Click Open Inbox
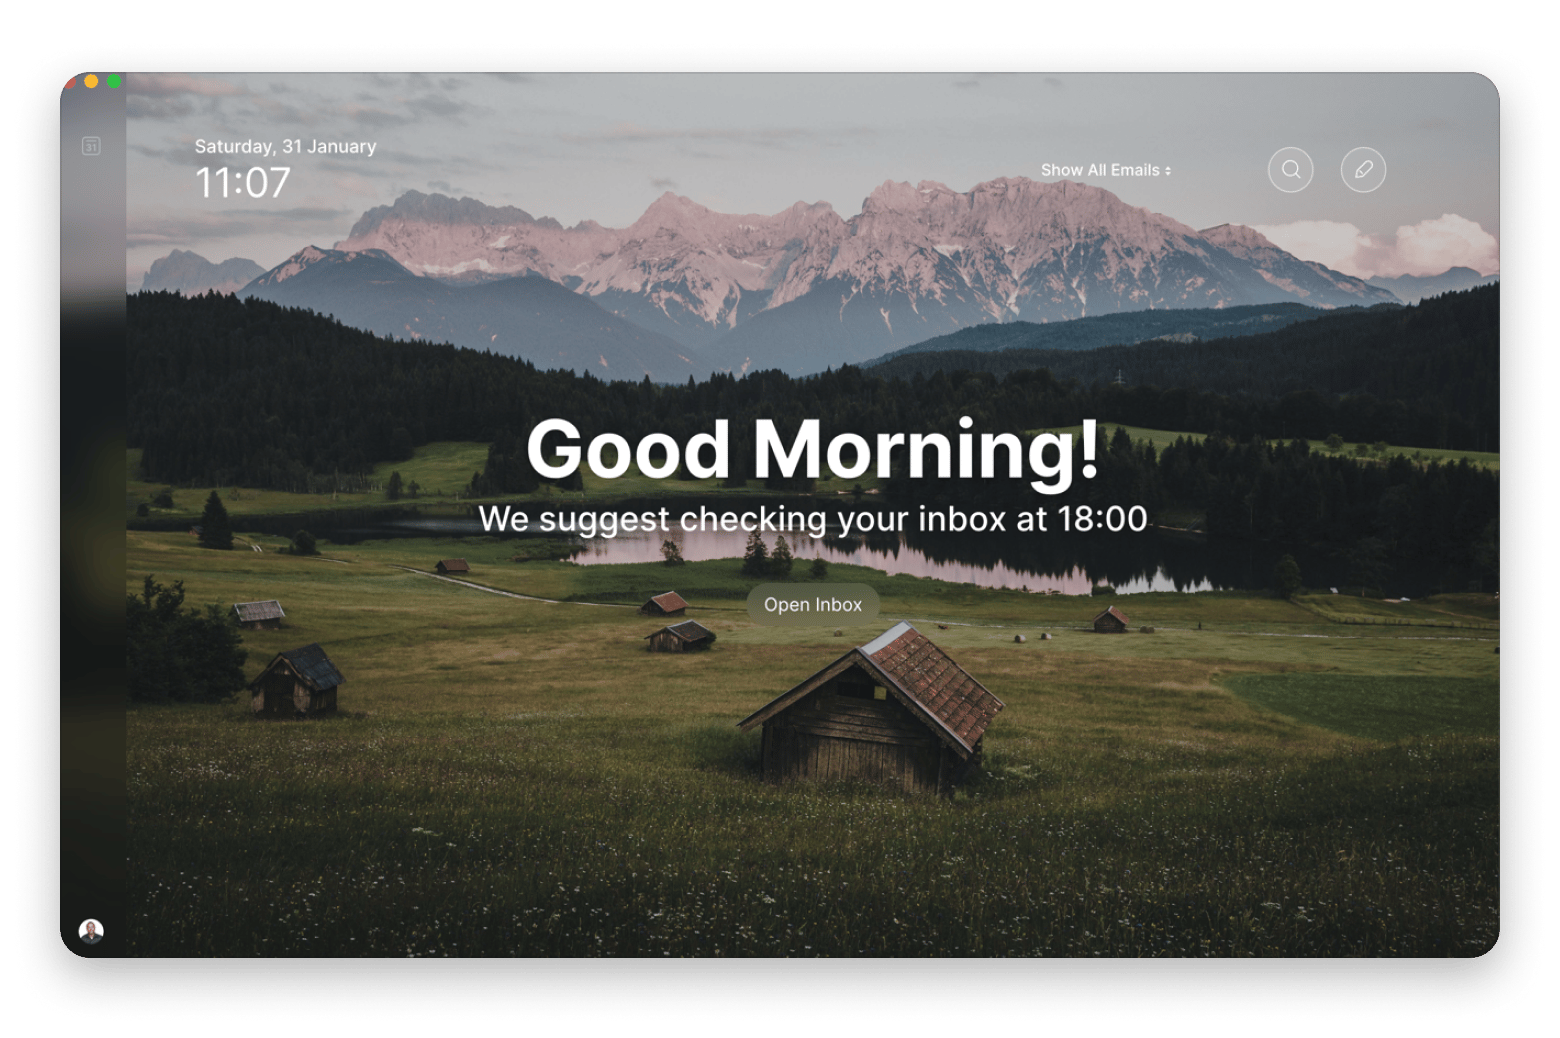 812,604
